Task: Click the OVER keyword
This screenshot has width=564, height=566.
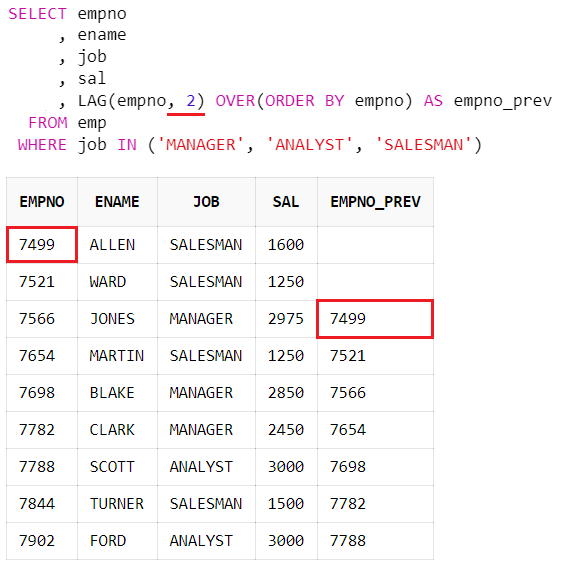Action: pyautogui.click(x=235, y=101)
